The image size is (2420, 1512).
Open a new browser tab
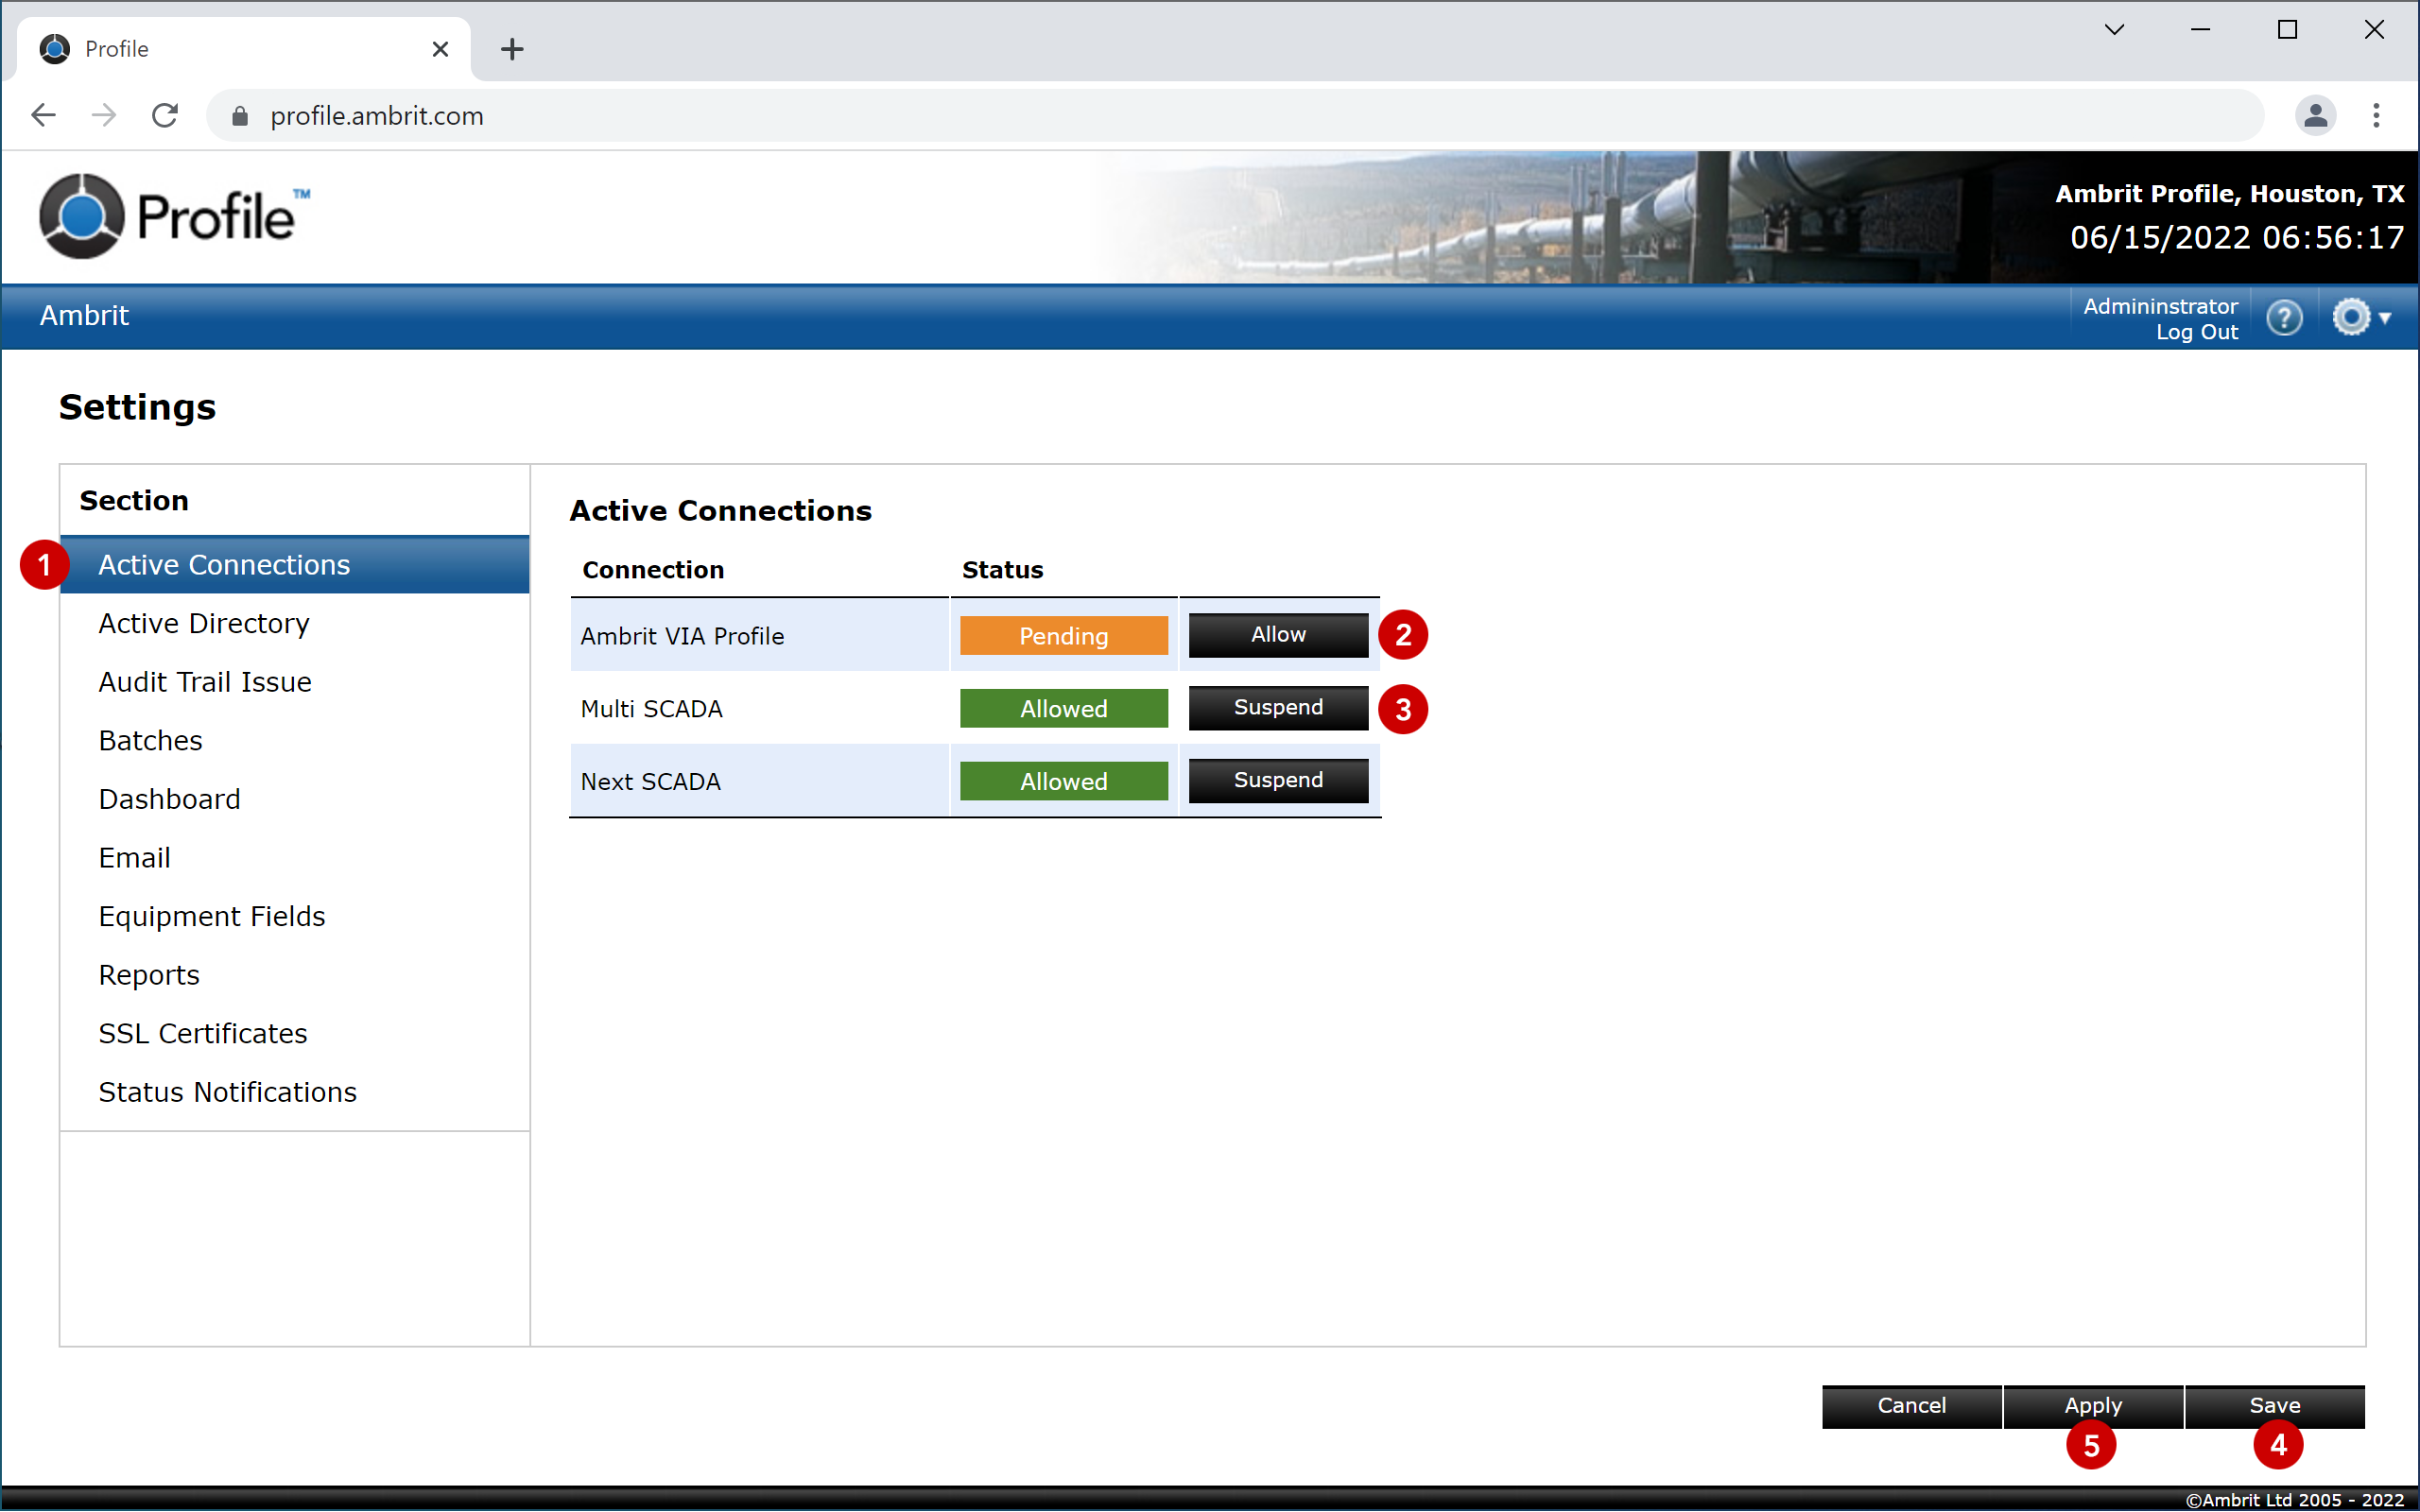pyautogui.click(x=512, y=49)
